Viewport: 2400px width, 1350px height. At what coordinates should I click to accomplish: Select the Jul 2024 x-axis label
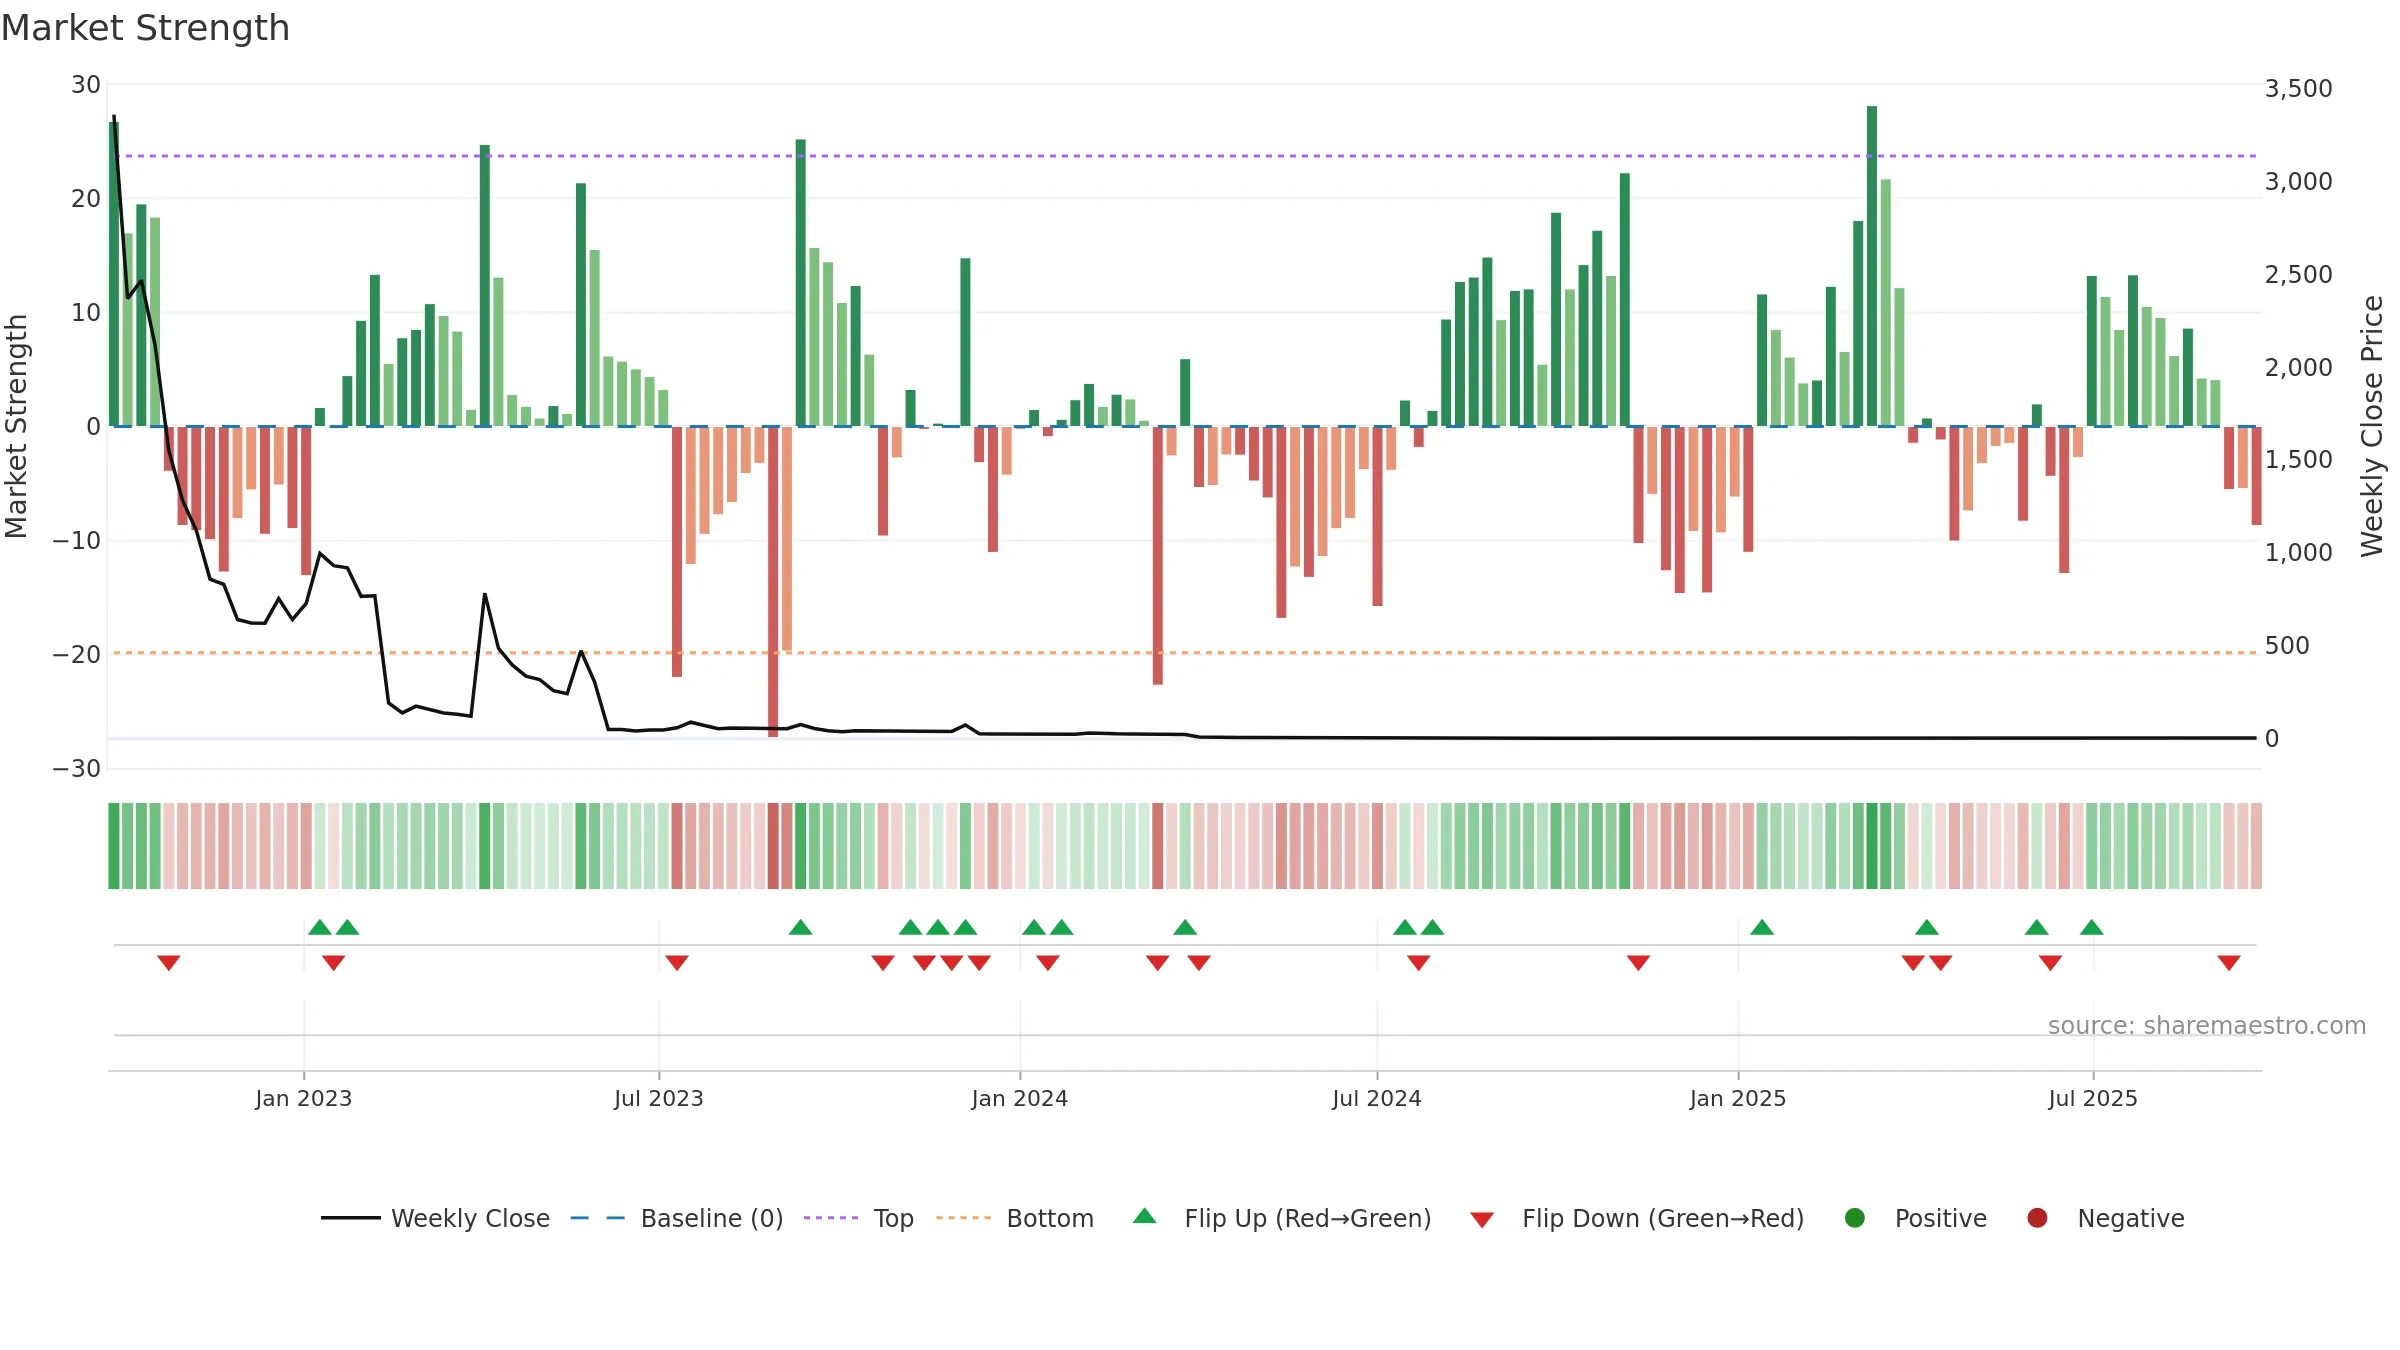1377,1098
